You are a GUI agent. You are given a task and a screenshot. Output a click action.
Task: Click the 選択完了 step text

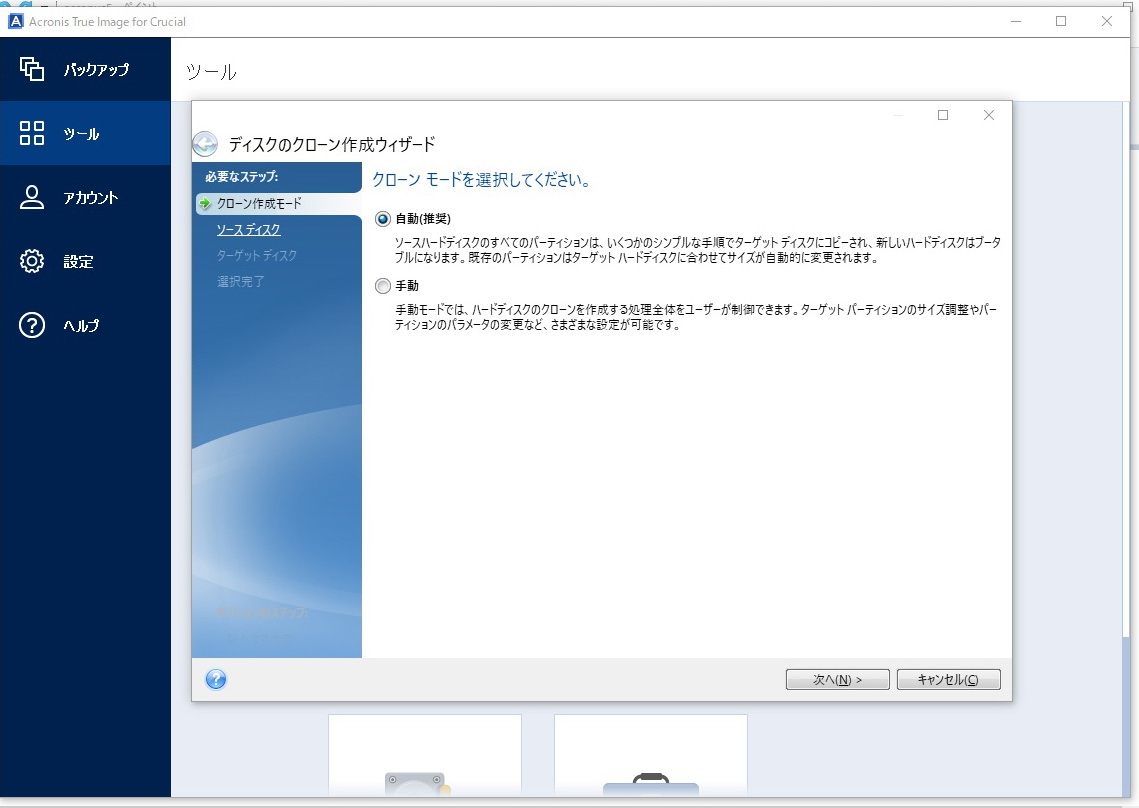[x=240, y=281]
